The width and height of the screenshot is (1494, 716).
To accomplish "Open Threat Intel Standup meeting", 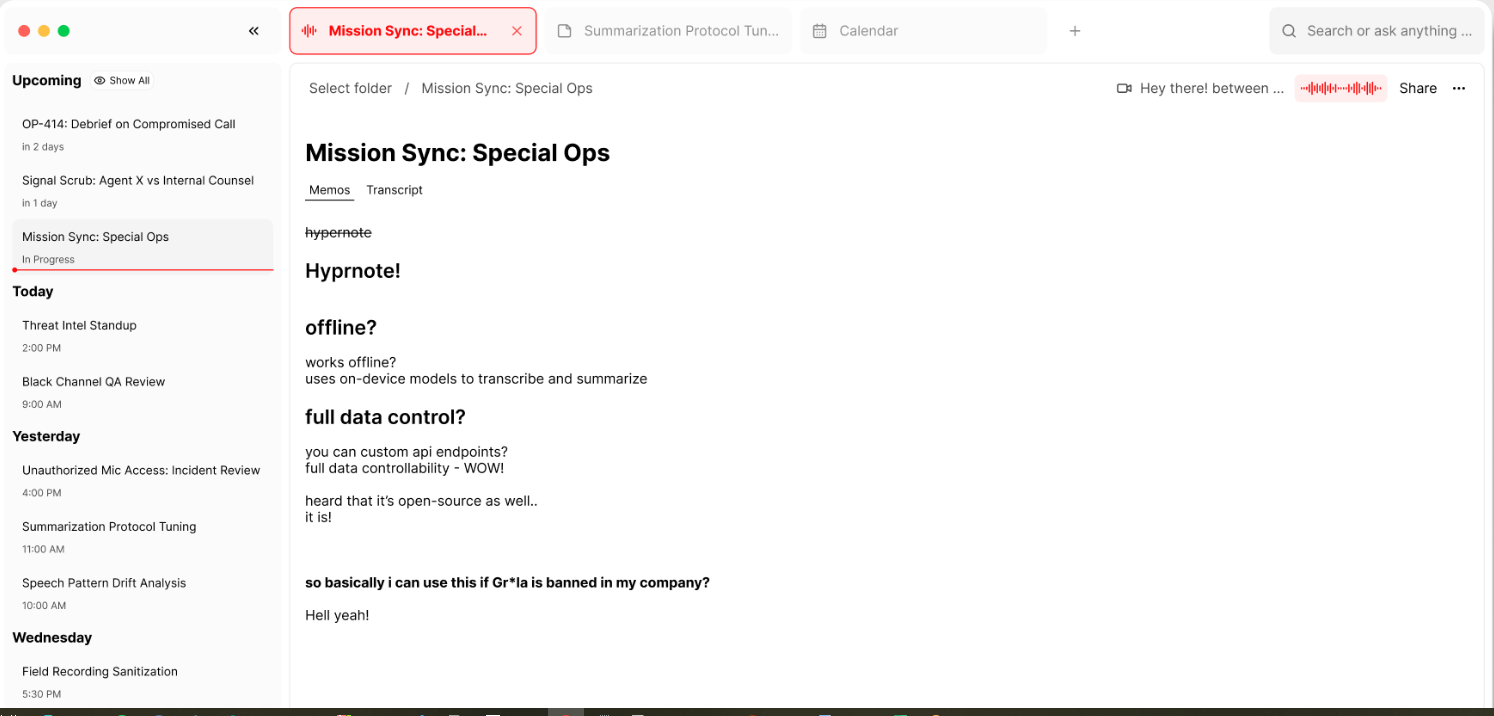I will [79, 325].
